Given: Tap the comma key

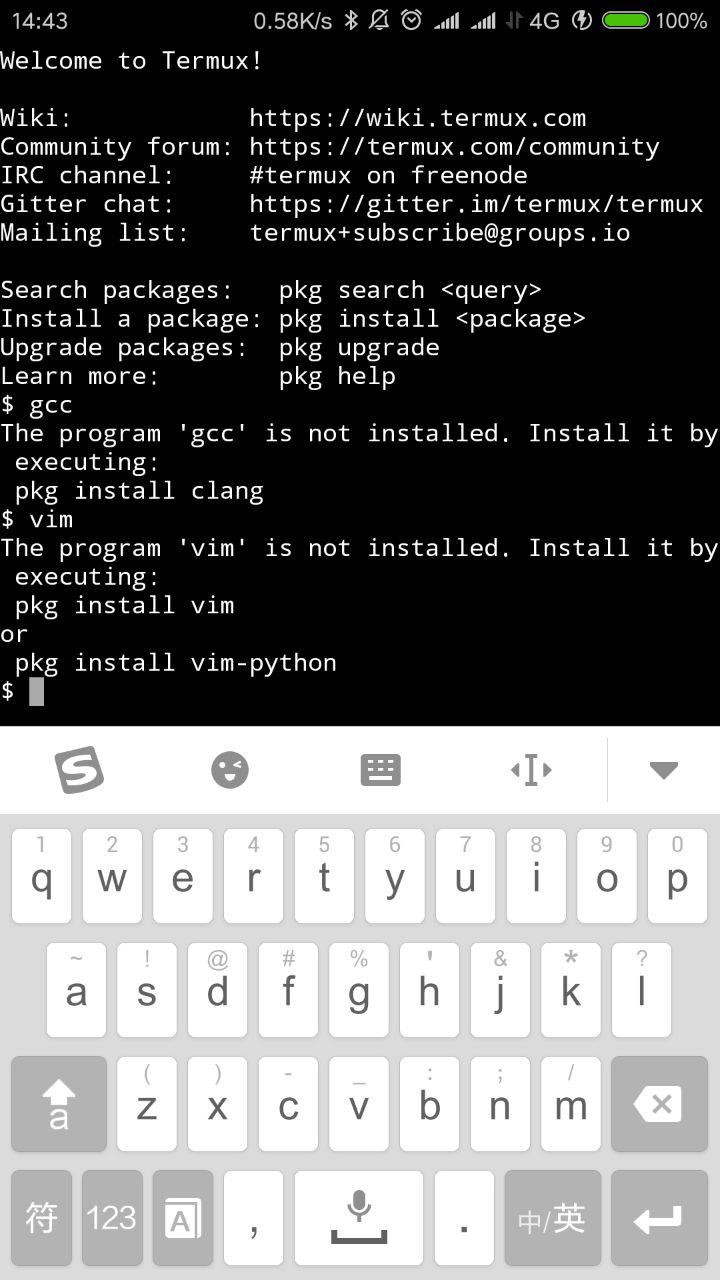Looking at the screenshot, I should pos(254,1218).
